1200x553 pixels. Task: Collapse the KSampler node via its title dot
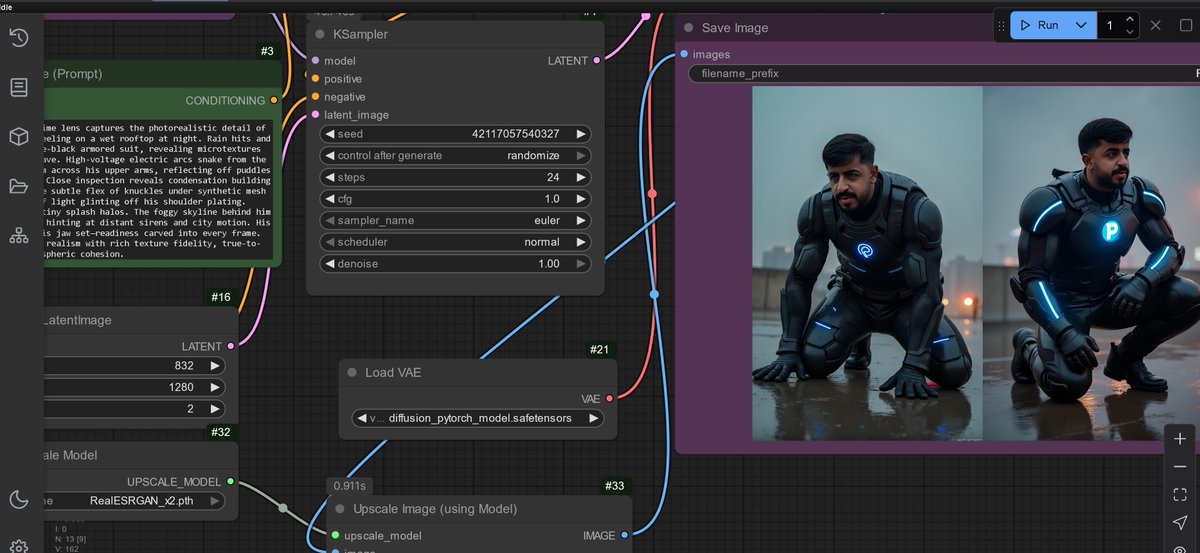click(x=320, y=34)
